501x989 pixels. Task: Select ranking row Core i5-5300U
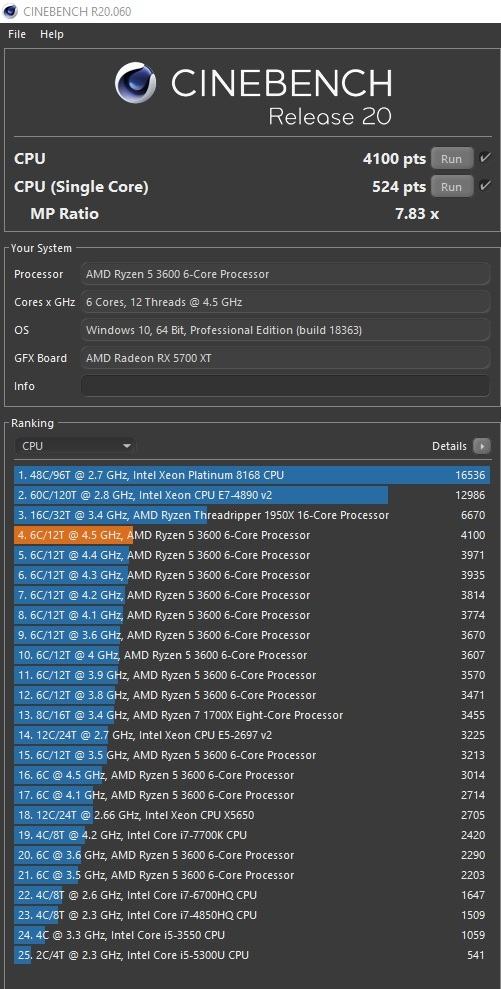tap(252, 955)
